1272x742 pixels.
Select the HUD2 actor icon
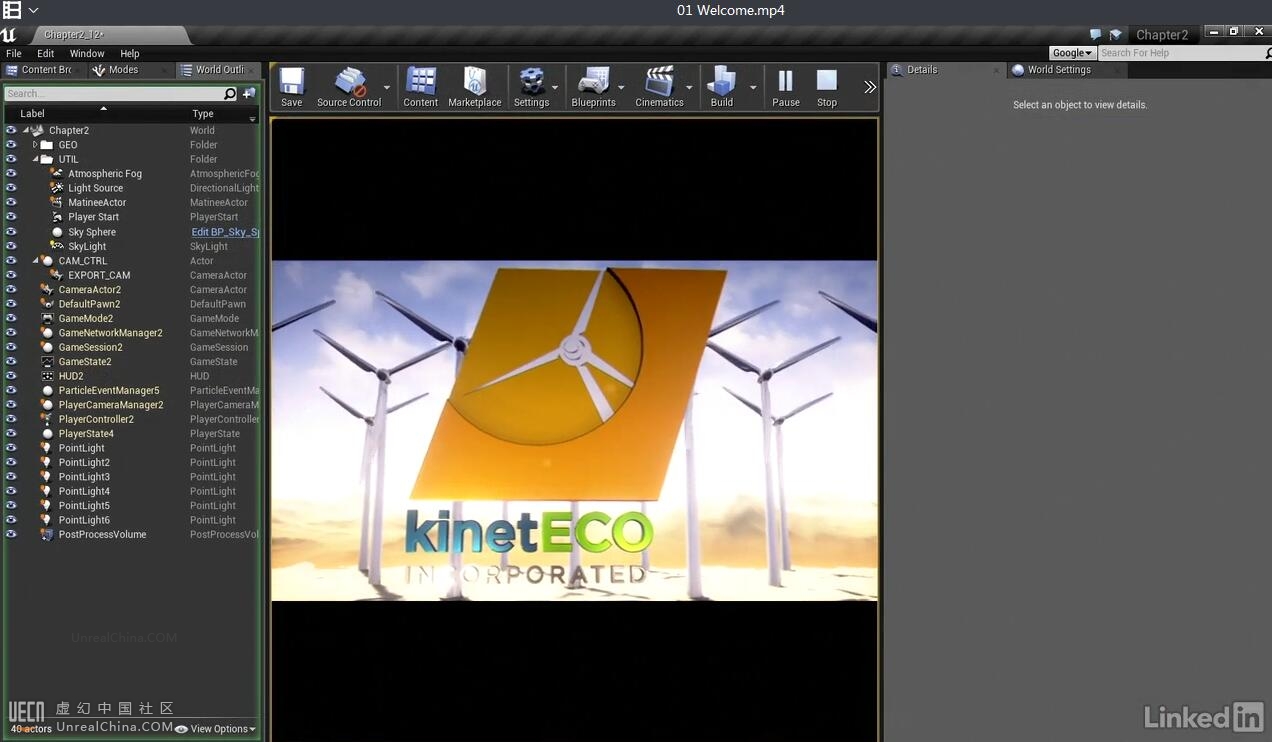[47, 376]
